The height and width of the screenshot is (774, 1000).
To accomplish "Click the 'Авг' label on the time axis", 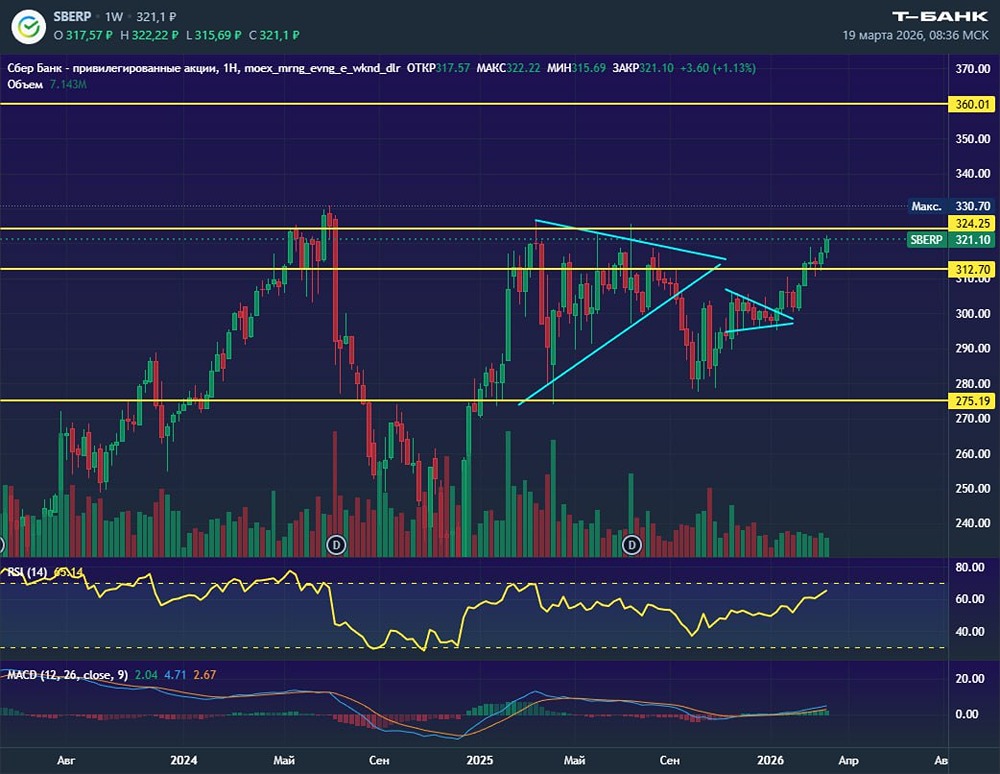I will (x=66, y=760).
